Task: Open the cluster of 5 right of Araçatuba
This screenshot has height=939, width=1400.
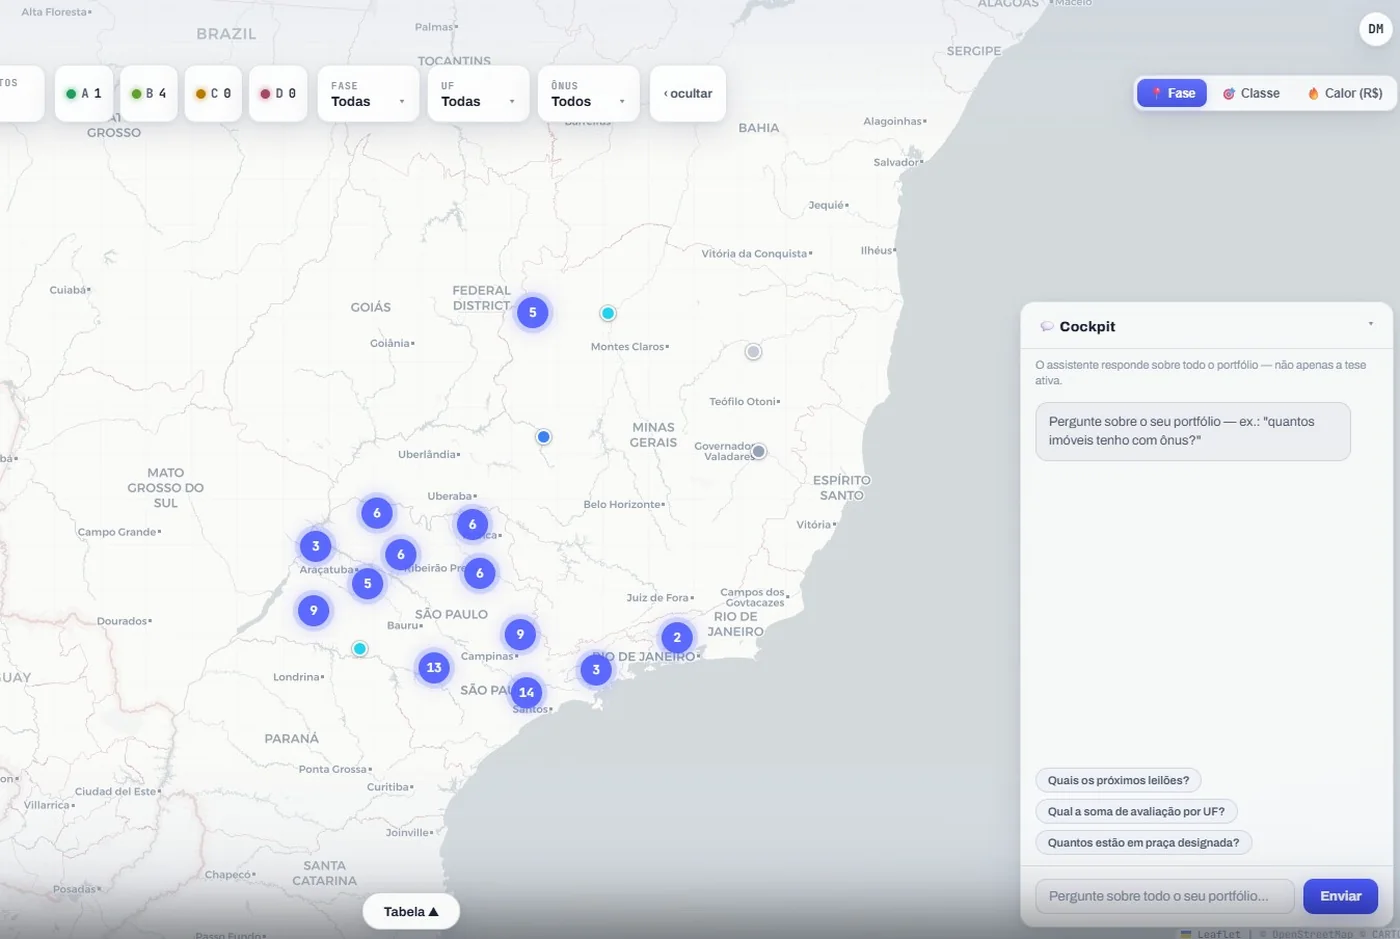Action: [x=368, y=583]
